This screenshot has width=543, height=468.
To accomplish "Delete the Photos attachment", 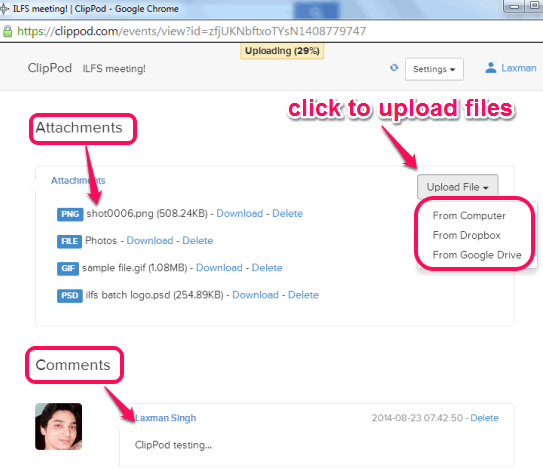I will pyautogui.click(x=198, y=240).
